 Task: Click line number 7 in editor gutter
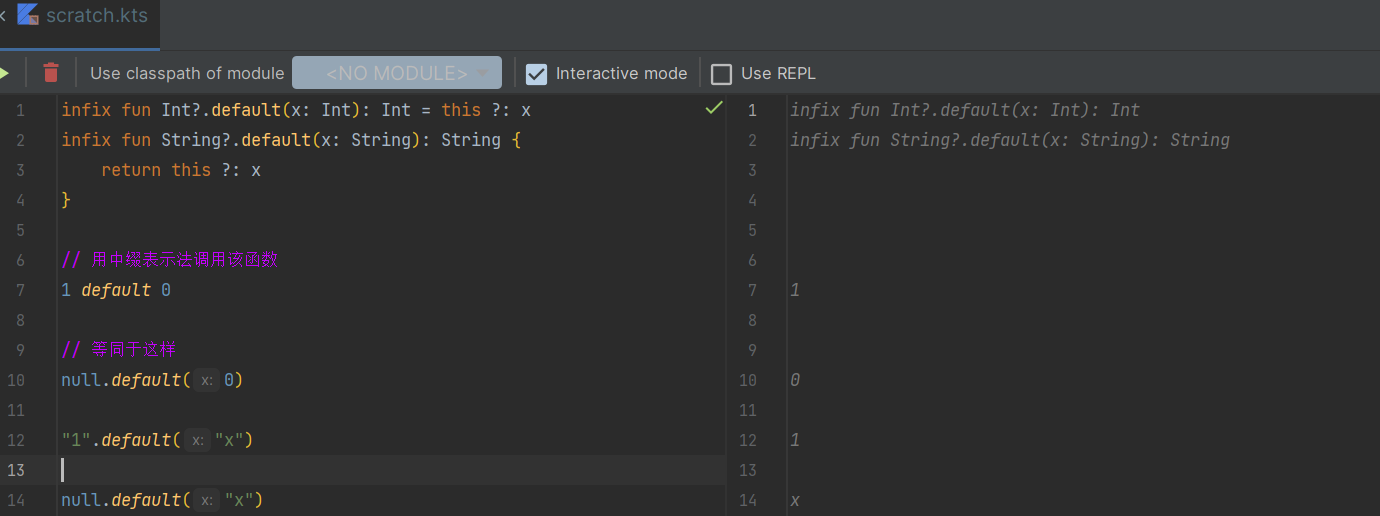click(21, 290)
